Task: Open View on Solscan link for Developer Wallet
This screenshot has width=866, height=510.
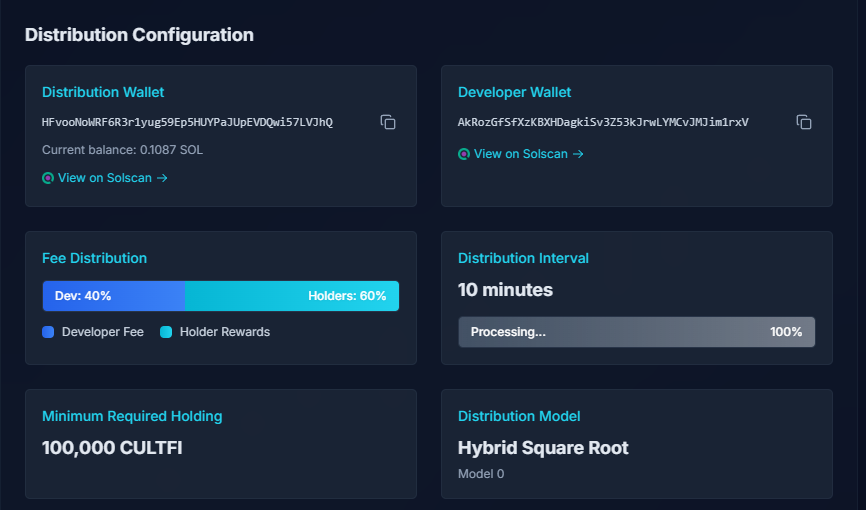Action: [521, 154]
